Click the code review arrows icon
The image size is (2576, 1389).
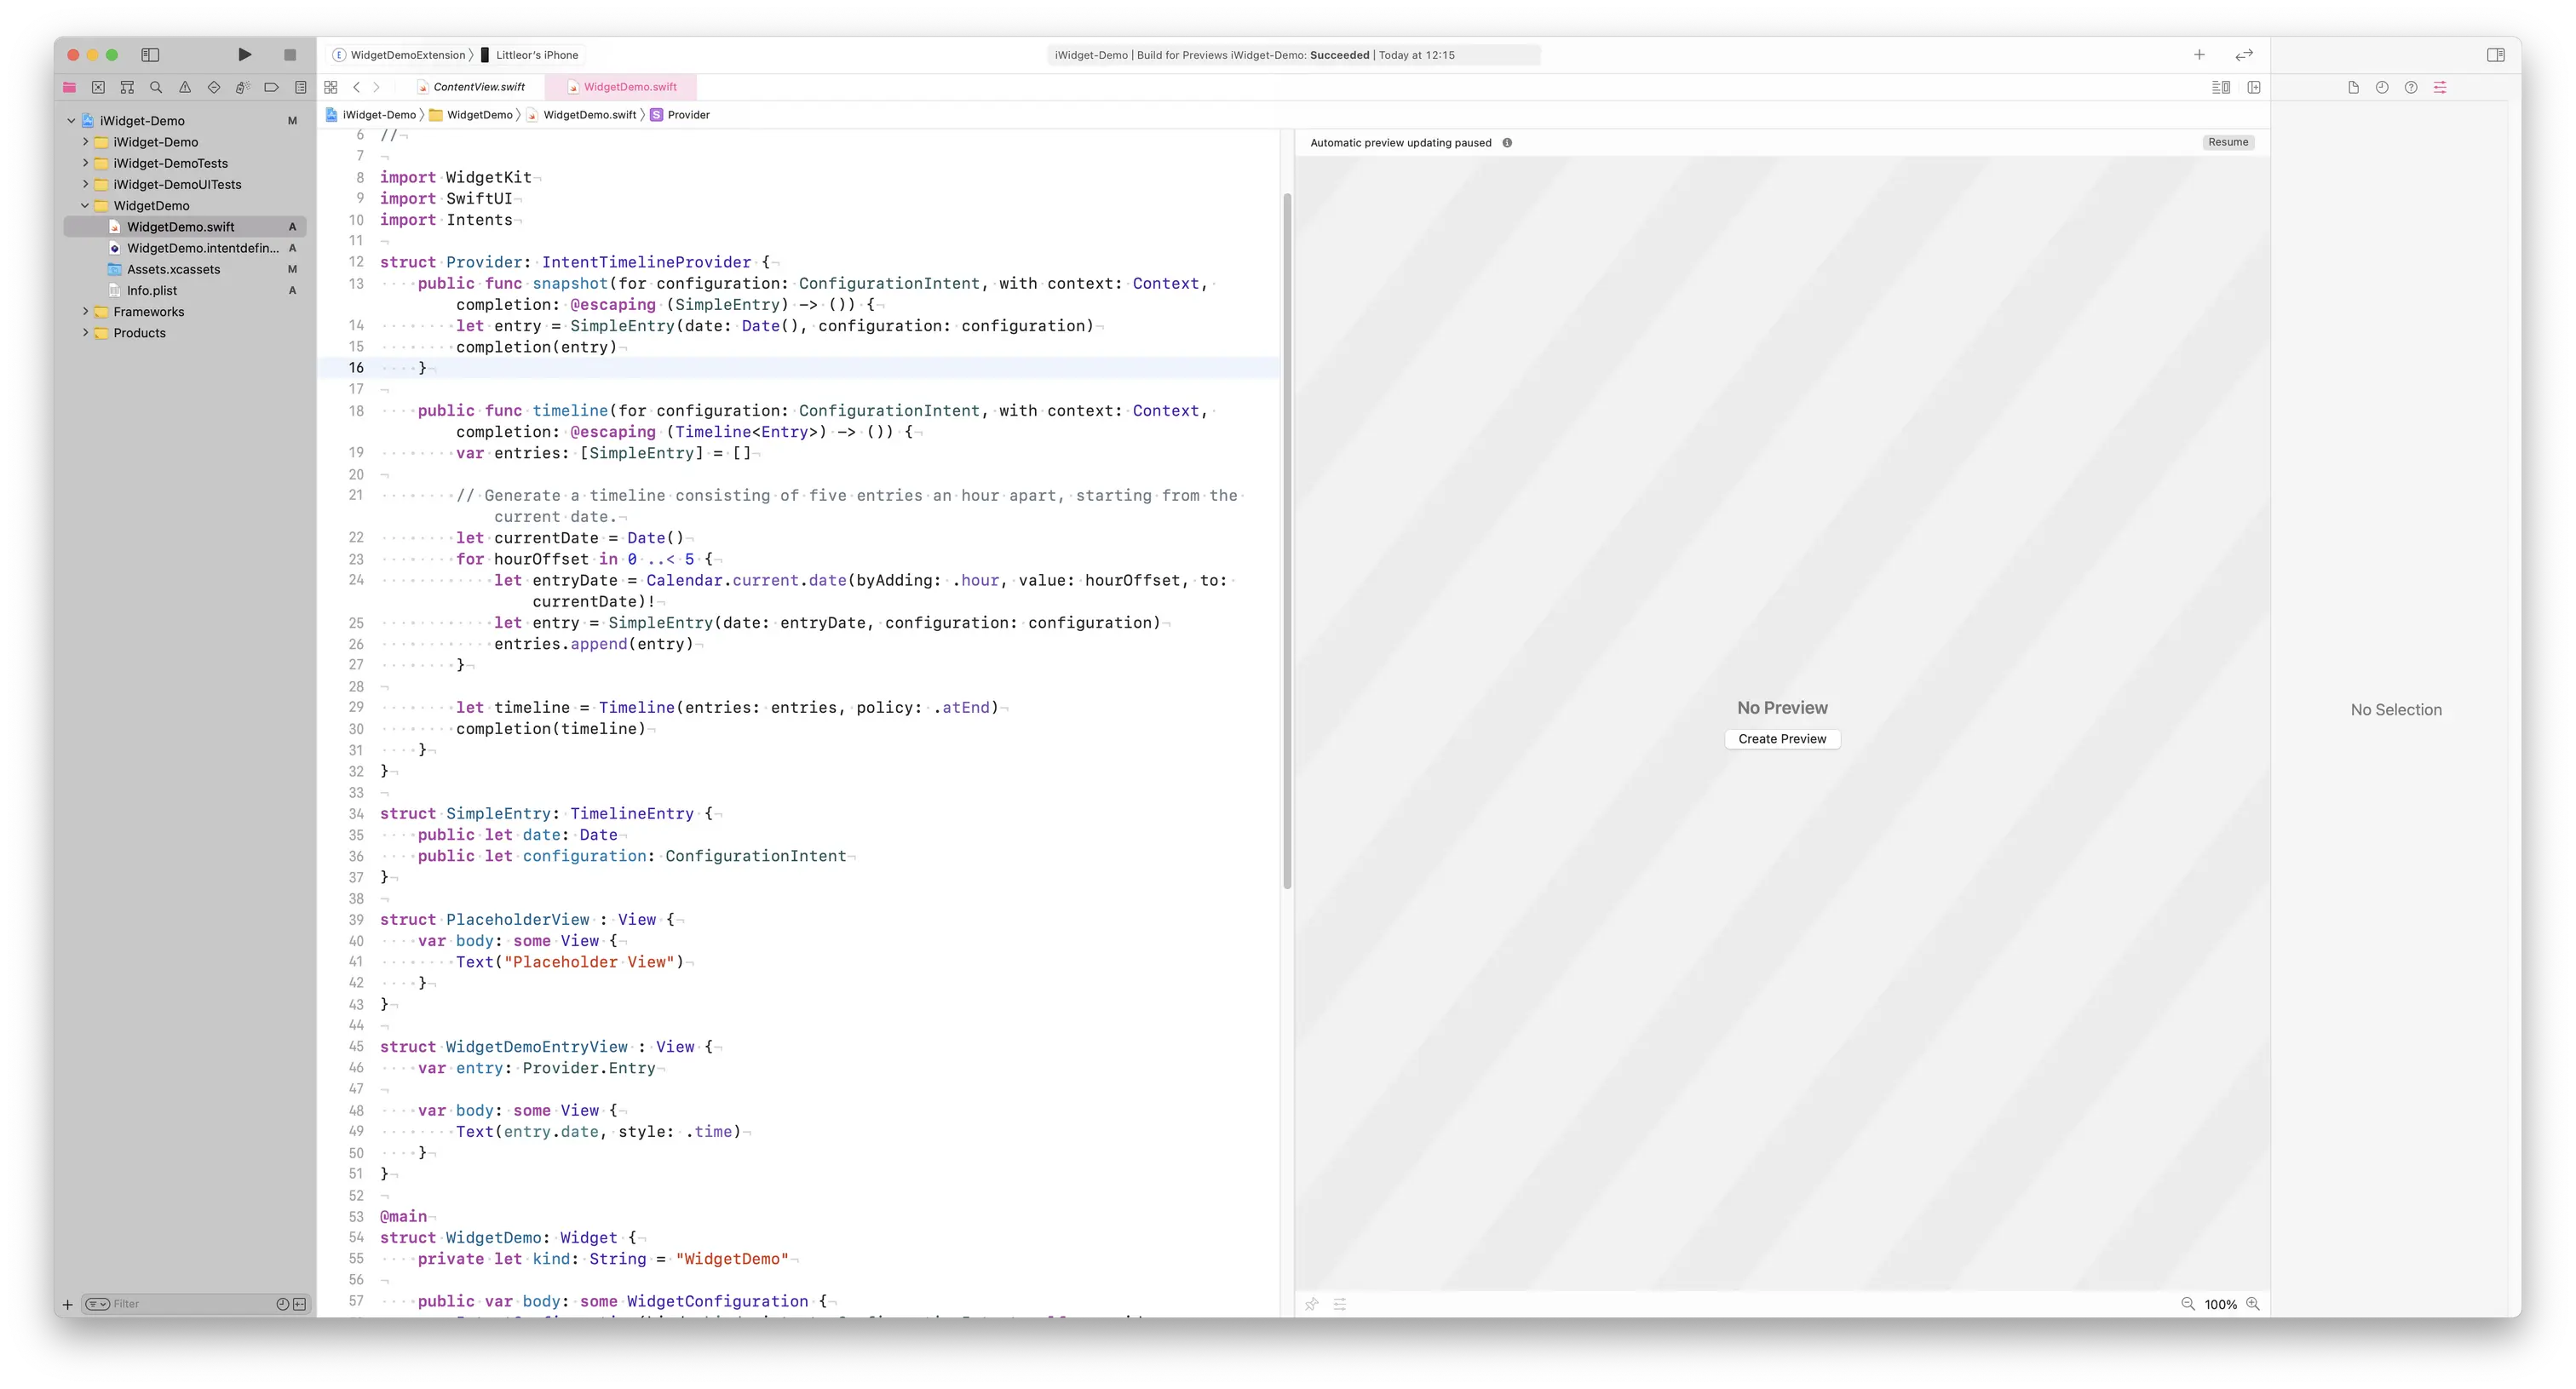[x=2244, y=55]
